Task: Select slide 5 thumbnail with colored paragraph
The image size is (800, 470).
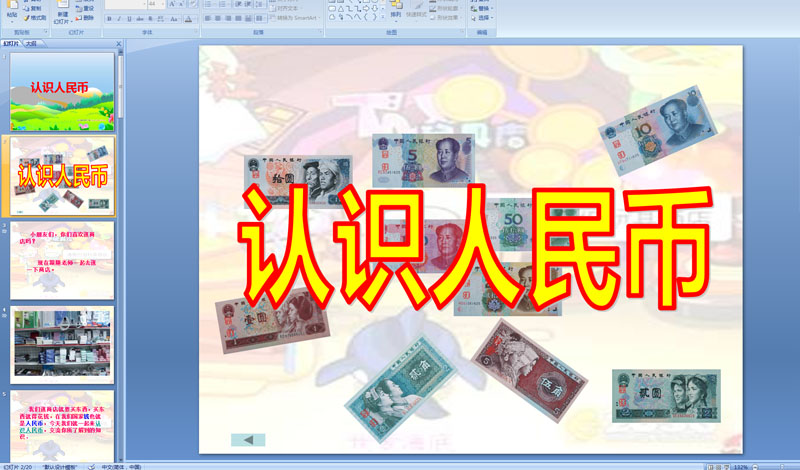Action: (62, 427)
